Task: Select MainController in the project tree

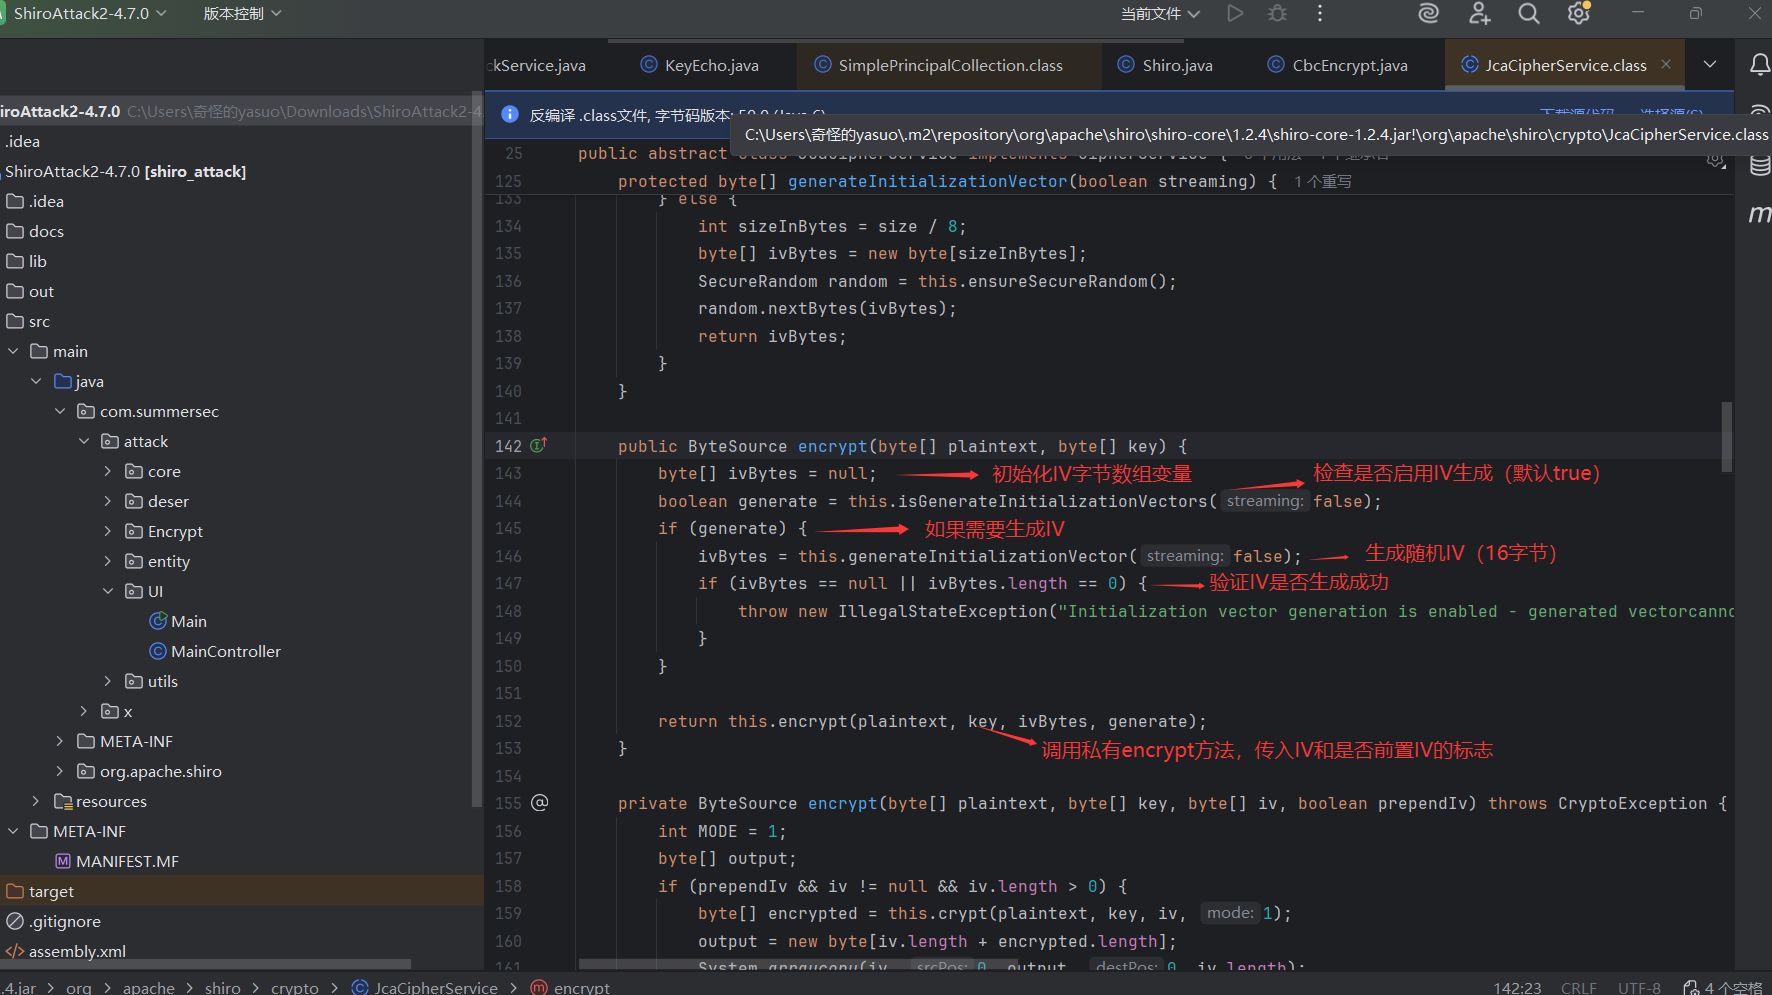Action: click(x=225, y=651)
